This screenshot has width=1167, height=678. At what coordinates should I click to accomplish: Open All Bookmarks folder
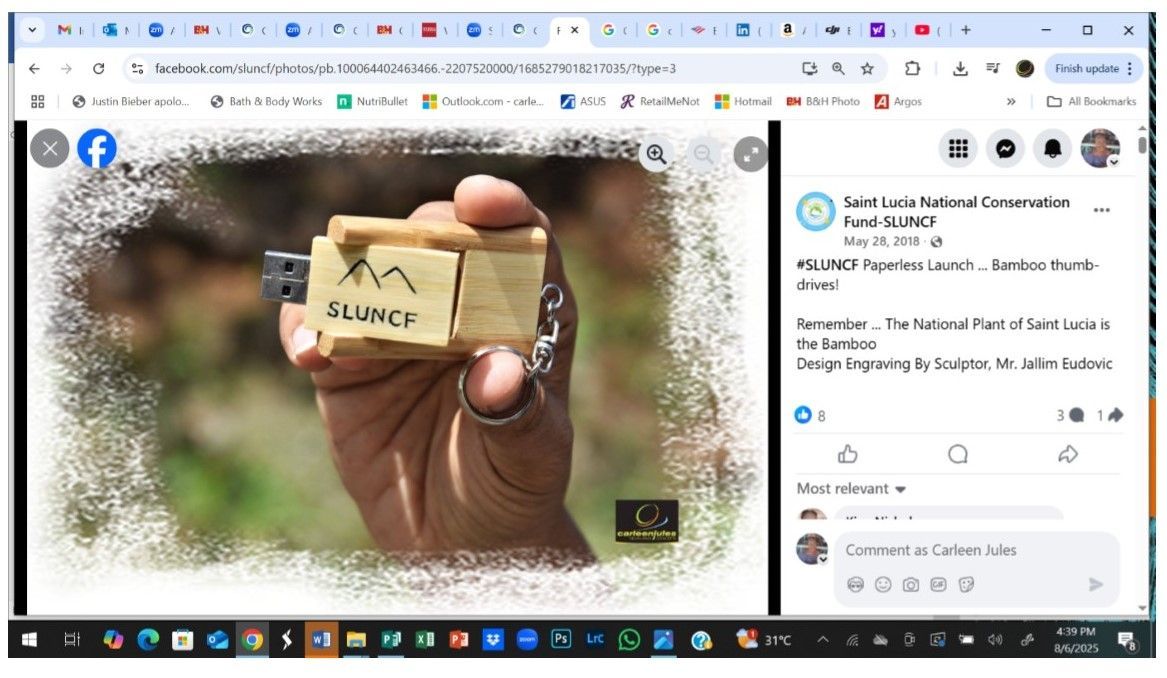pos(1092,101)
